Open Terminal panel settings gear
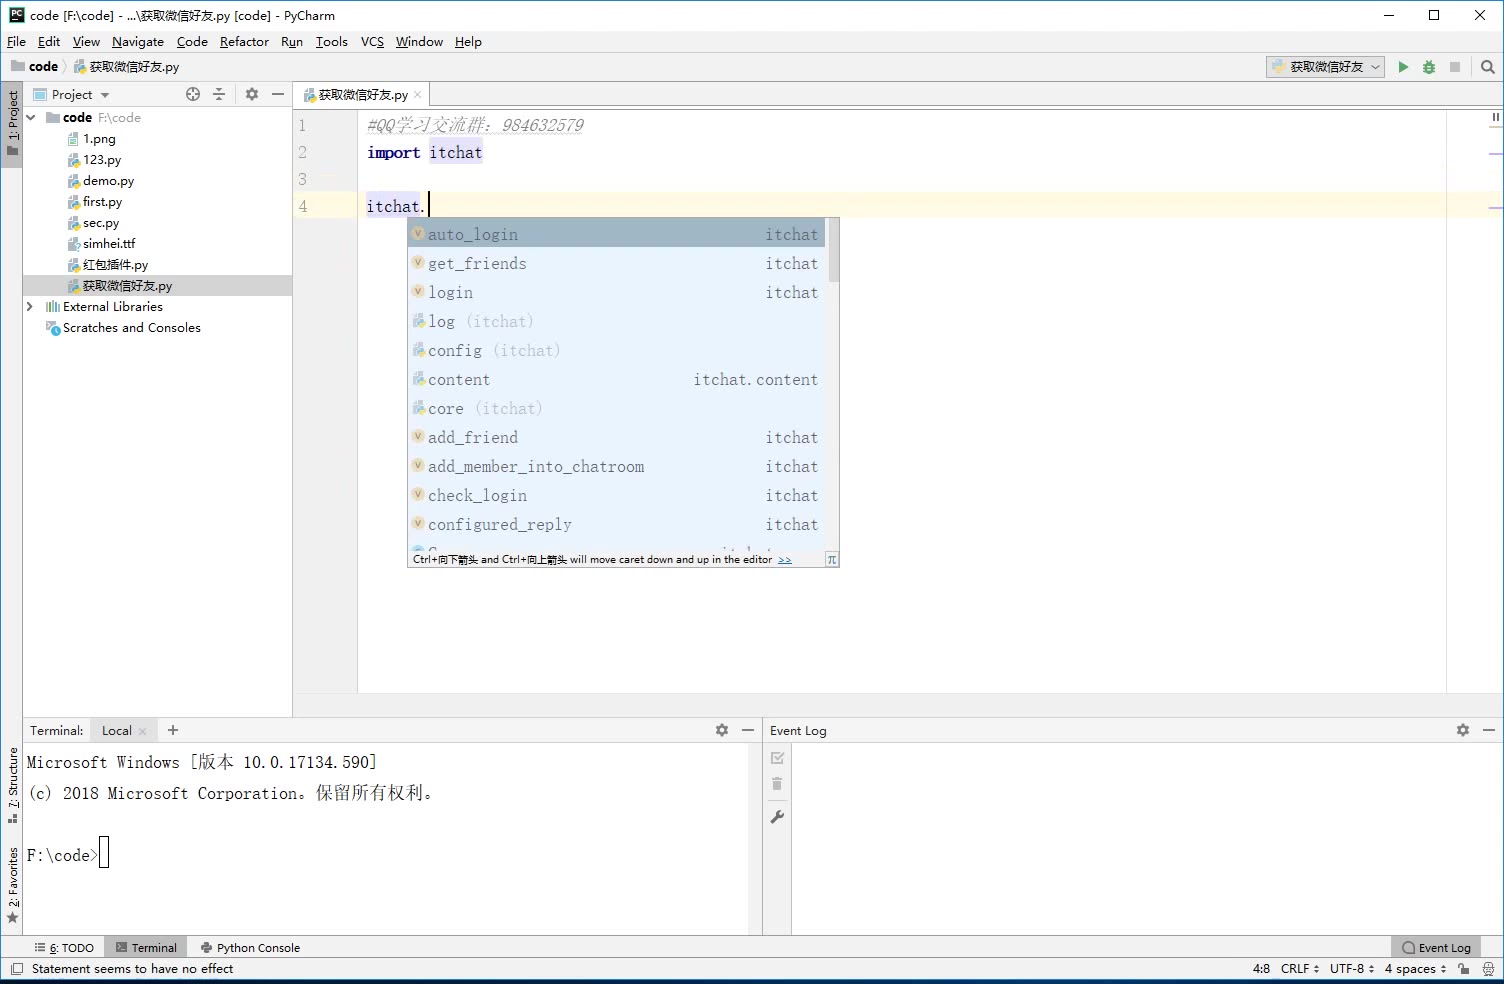 [x=722, y=730]
